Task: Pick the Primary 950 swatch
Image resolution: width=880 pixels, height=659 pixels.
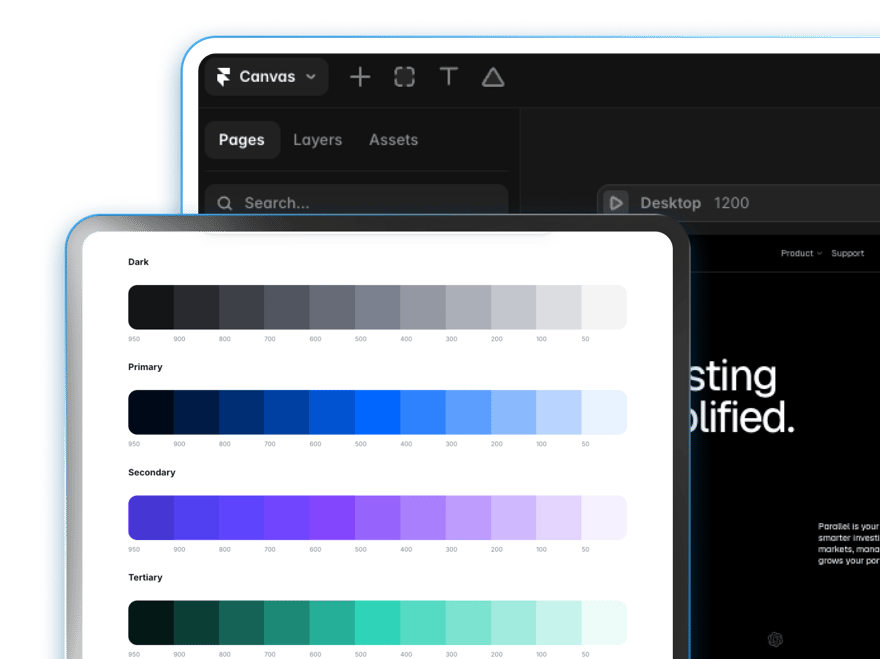Action: tap(151, 412)
